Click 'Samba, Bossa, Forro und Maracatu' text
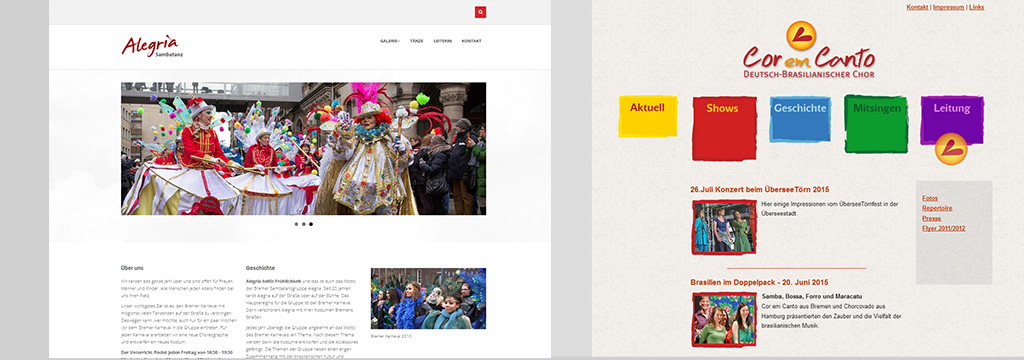 click(812, 296)
